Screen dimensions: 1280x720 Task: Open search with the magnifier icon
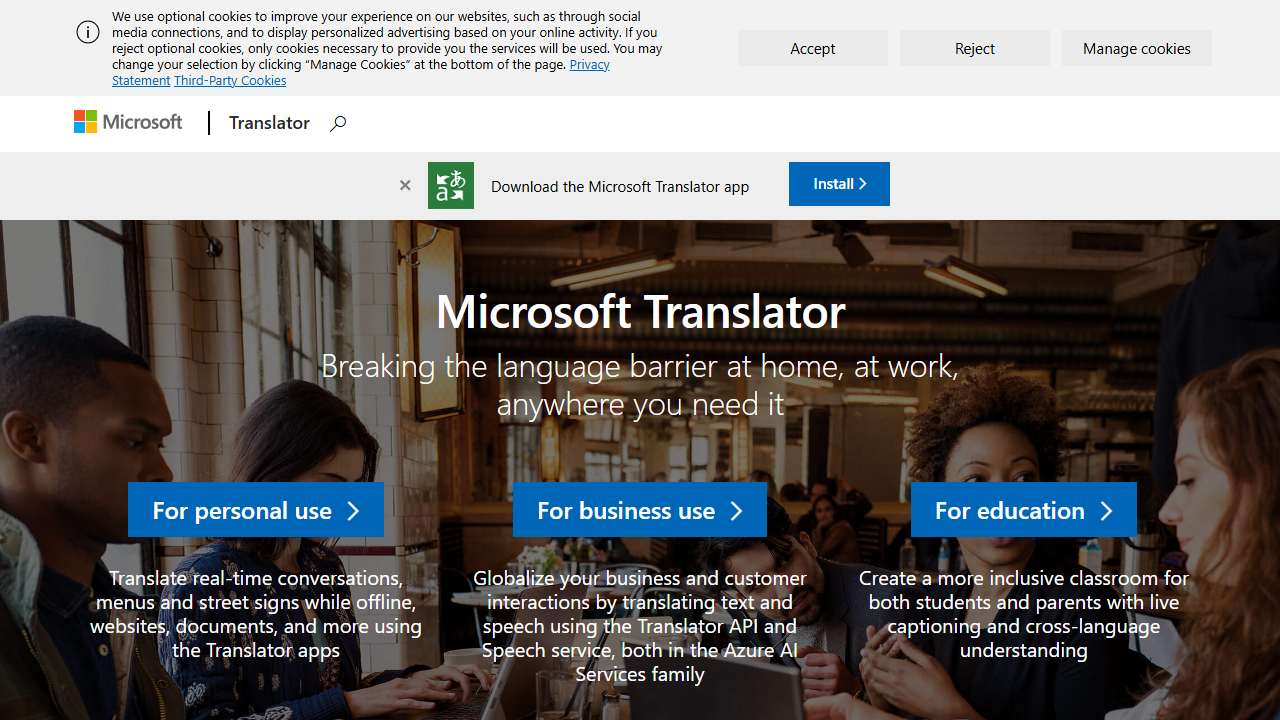tap(338, 123)
